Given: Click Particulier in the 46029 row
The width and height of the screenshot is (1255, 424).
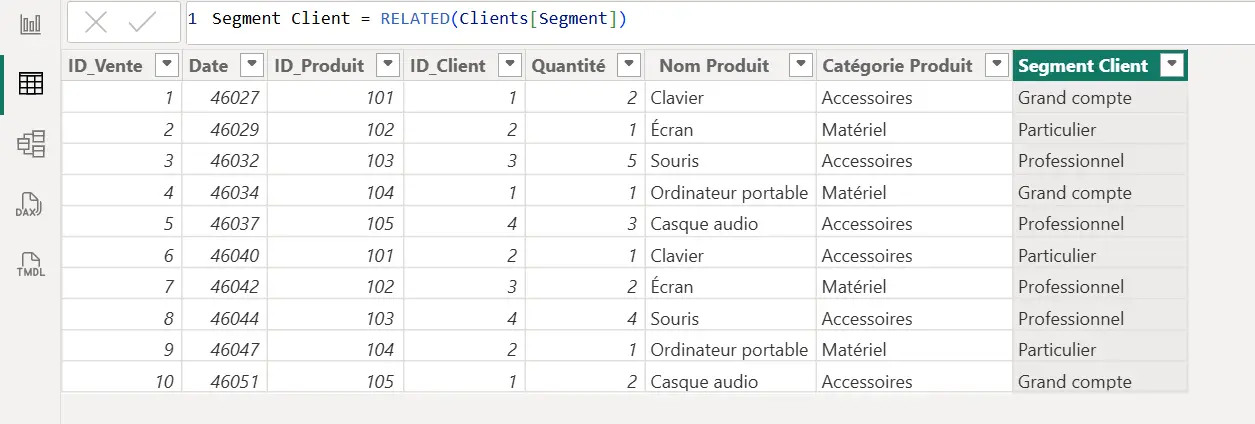Looking at the screenshot, I should pos(1057,130).
